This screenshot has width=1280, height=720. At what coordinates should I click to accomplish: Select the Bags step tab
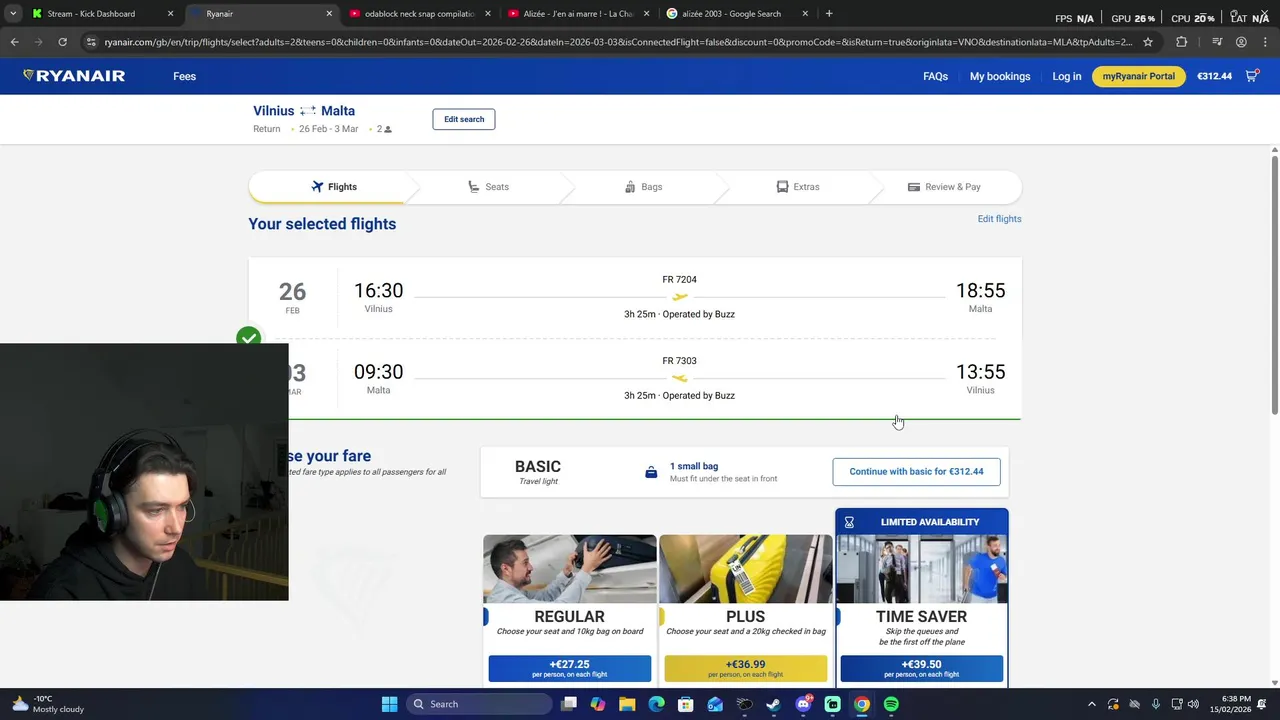tap(643, 187)
